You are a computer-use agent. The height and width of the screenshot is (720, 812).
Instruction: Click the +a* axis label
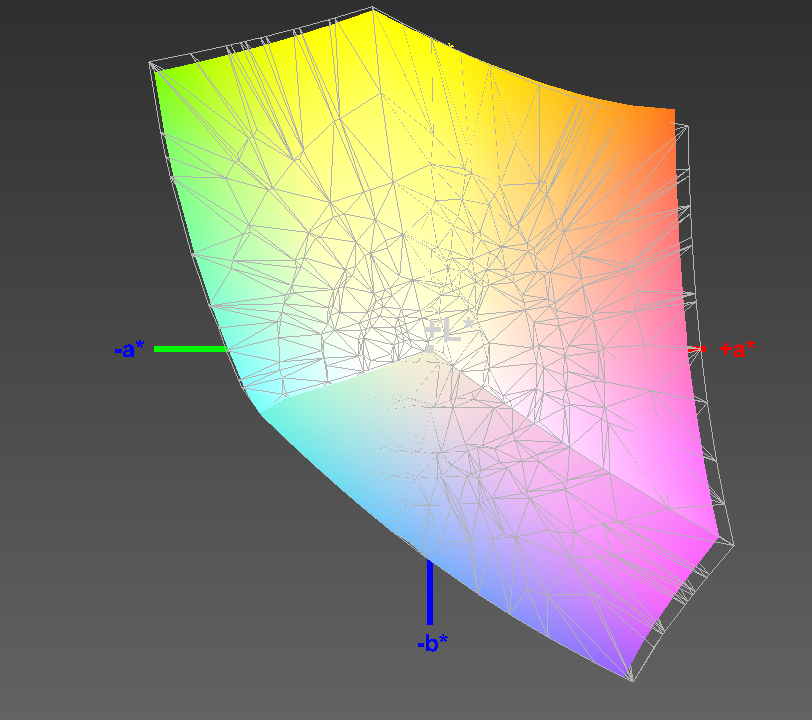tap(737, 349)
